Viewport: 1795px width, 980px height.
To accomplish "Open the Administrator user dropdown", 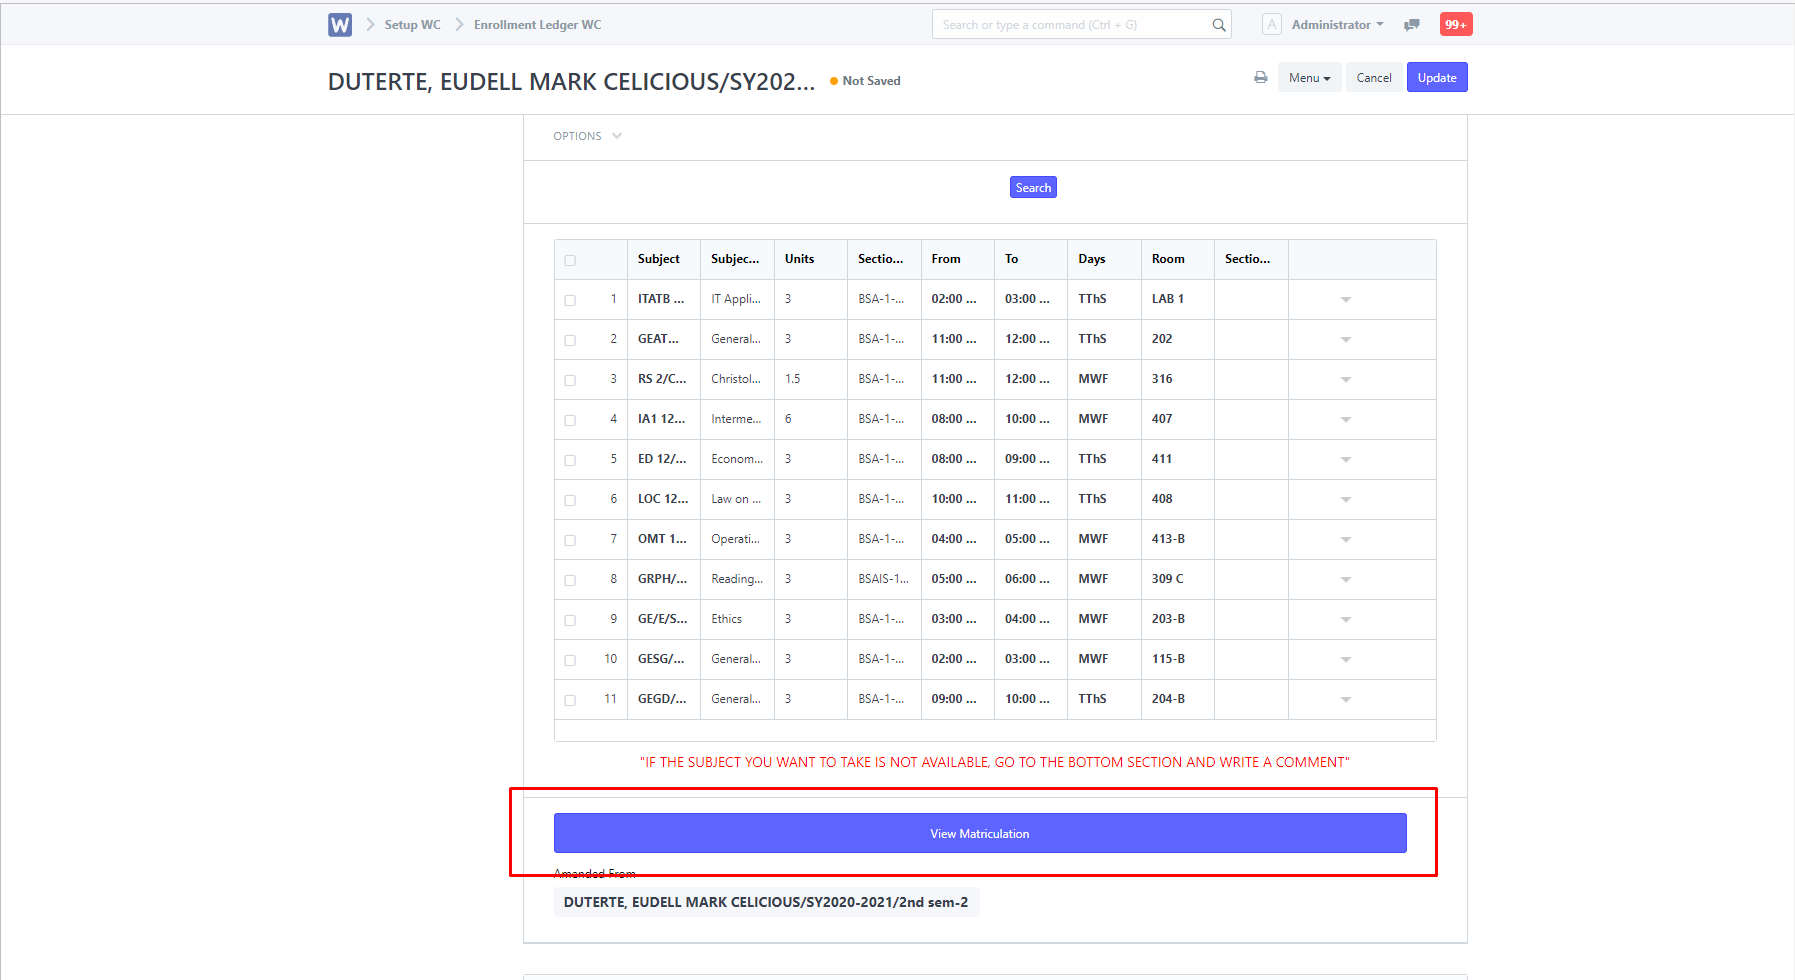I will click(1337, 25).
